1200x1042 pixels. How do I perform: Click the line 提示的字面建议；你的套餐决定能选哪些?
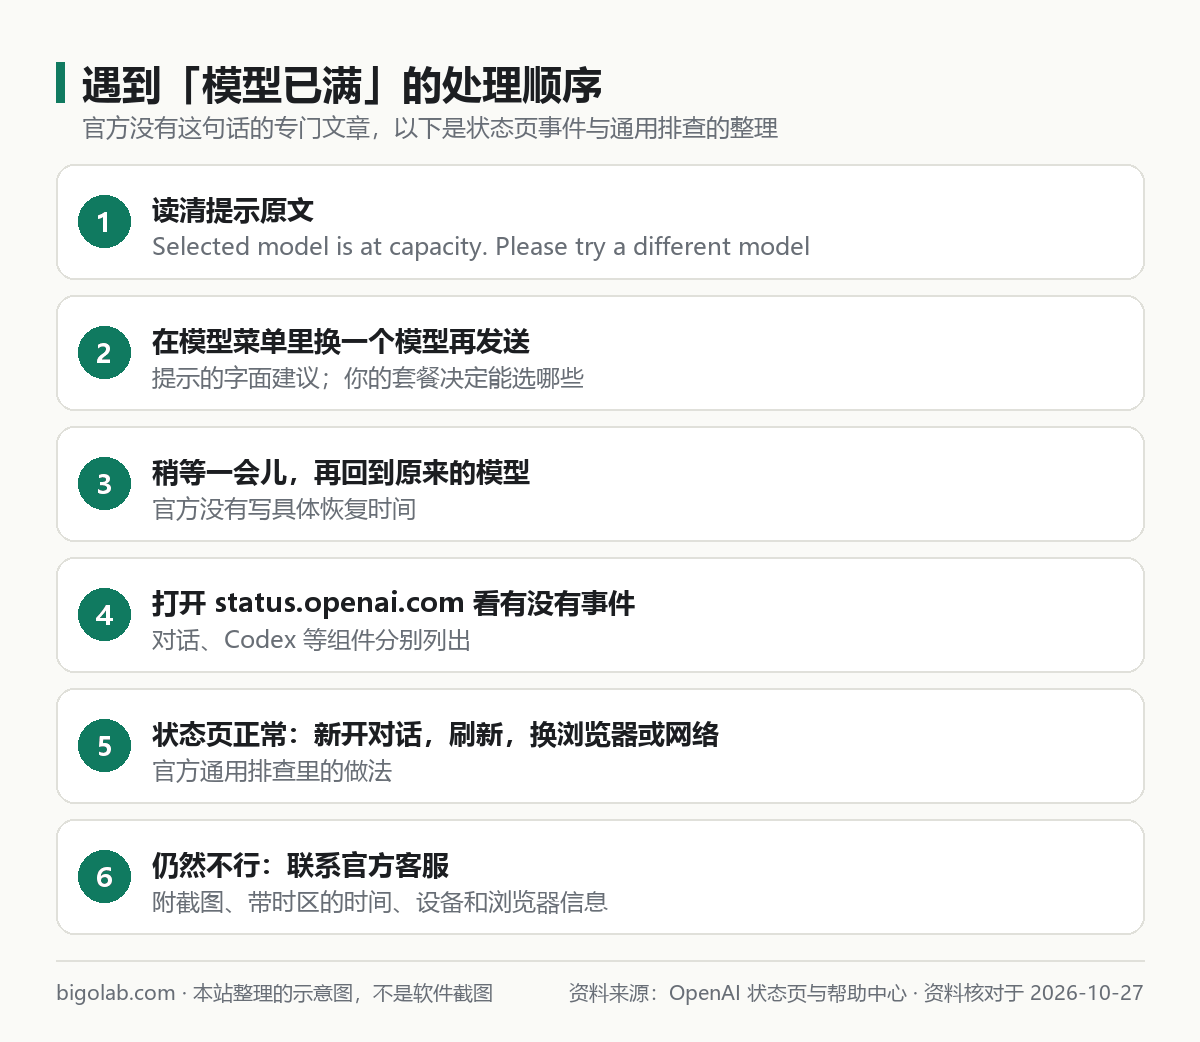coord(368,378)
